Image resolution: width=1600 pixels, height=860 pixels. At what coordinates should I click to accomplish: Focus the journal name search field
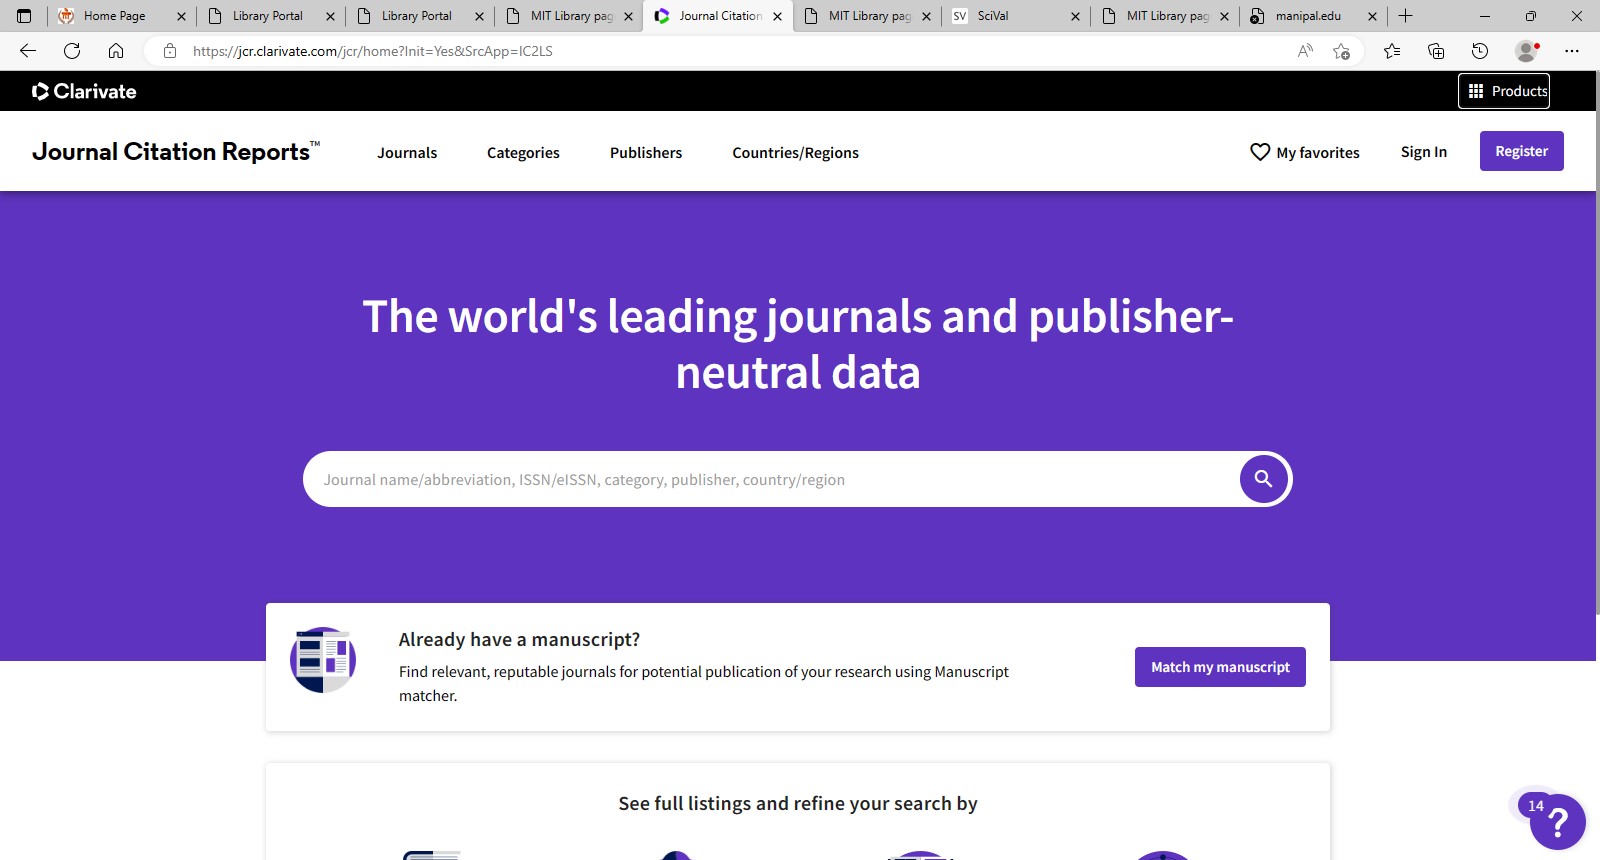[x=770, y=480]
